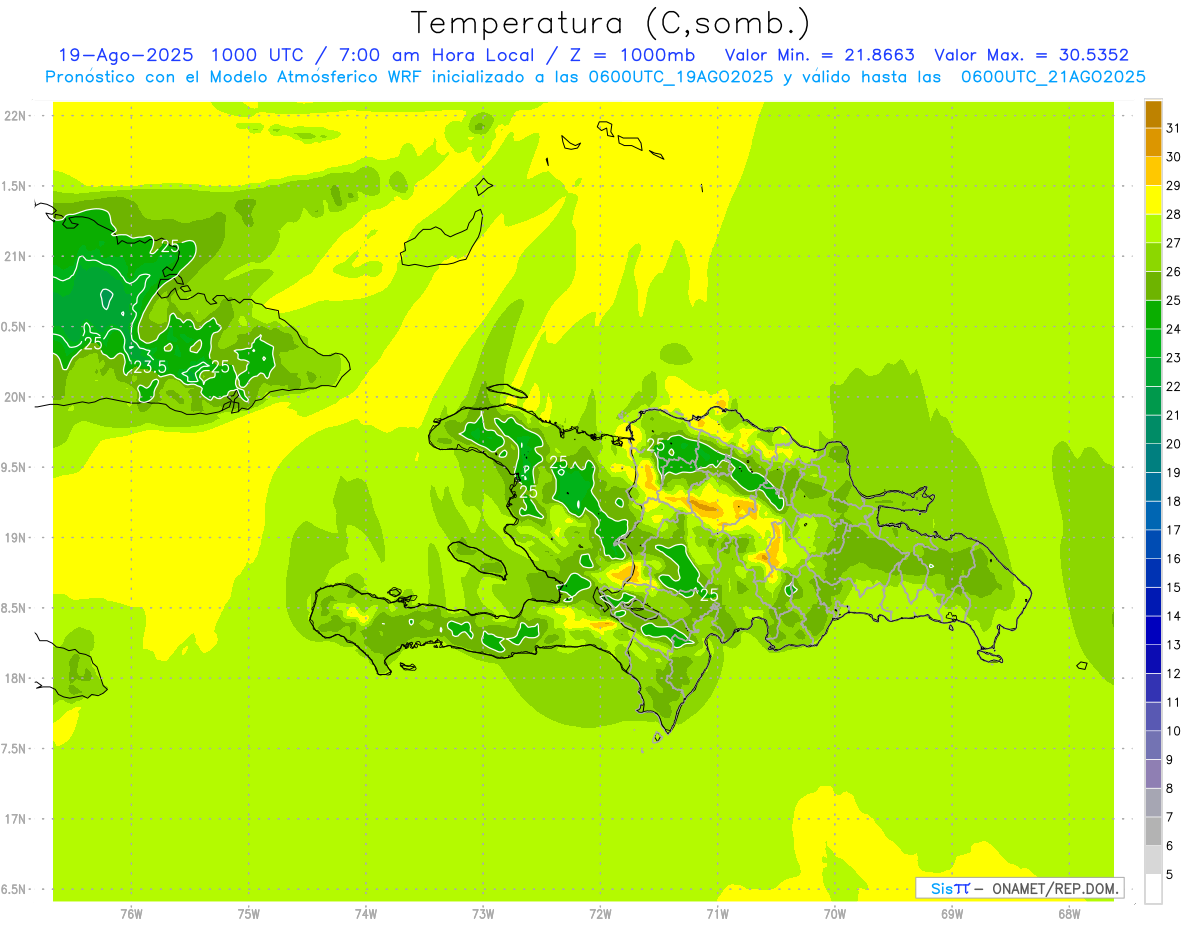
Task: Pick the green legend band between 24 and 25
Action: (x=1153, y=314)
